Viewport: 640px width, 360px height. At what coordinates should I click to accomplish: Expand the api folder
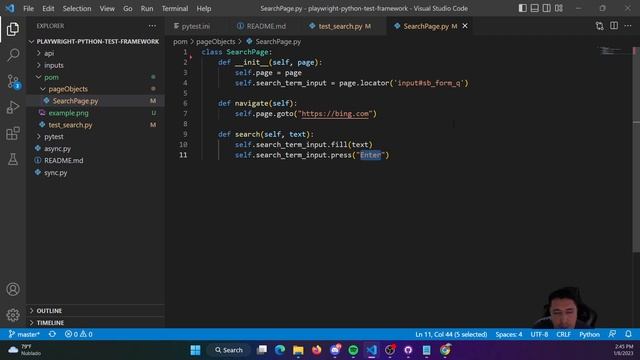click(x=95, y=53)
